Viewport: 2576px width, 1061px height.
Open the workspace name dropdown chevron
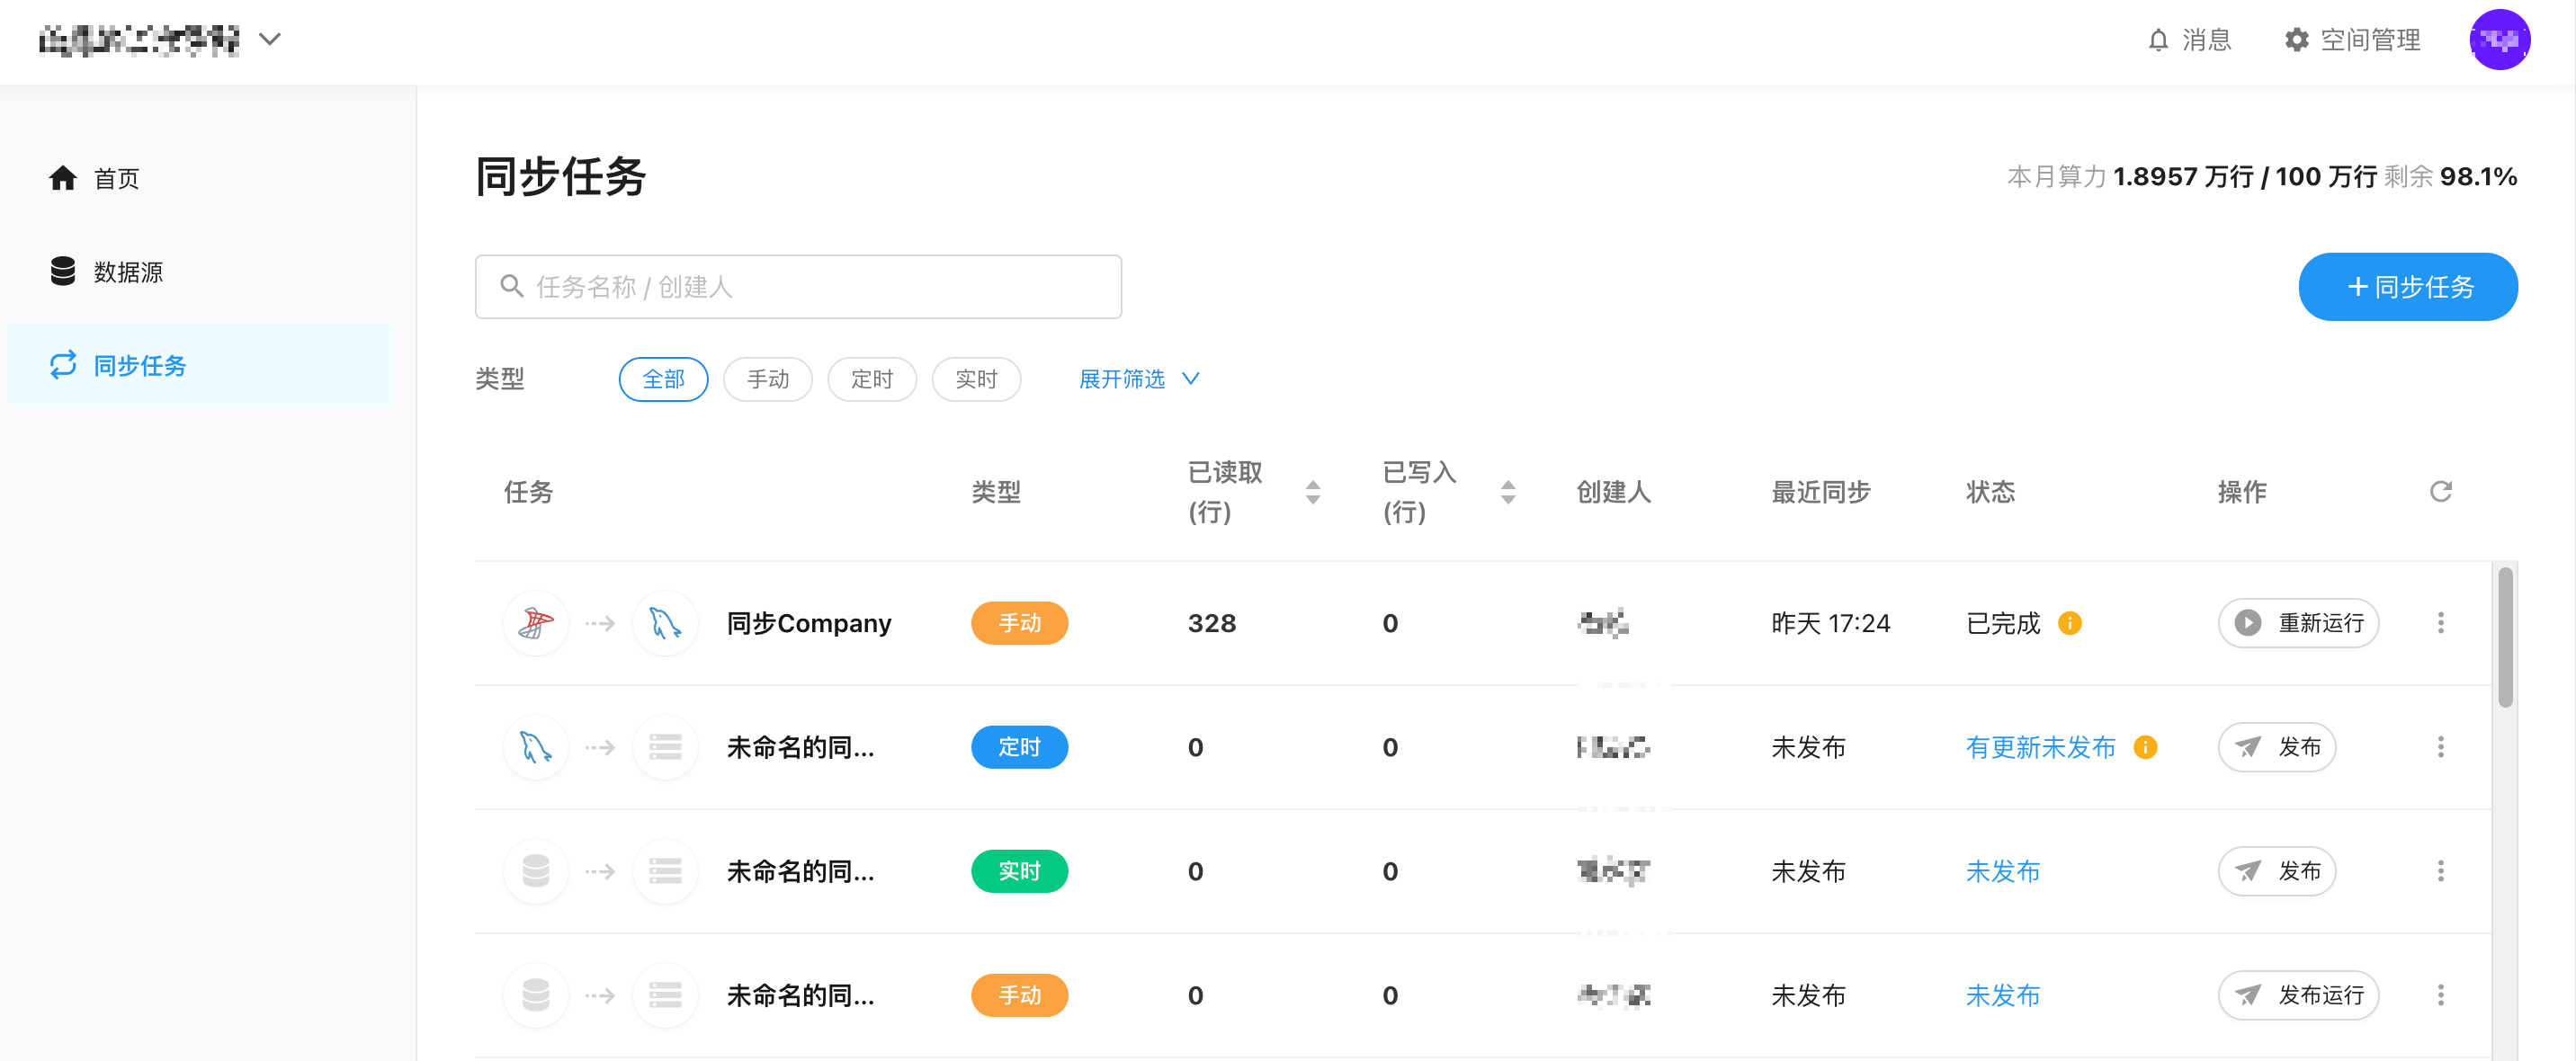tap(270, 40)
